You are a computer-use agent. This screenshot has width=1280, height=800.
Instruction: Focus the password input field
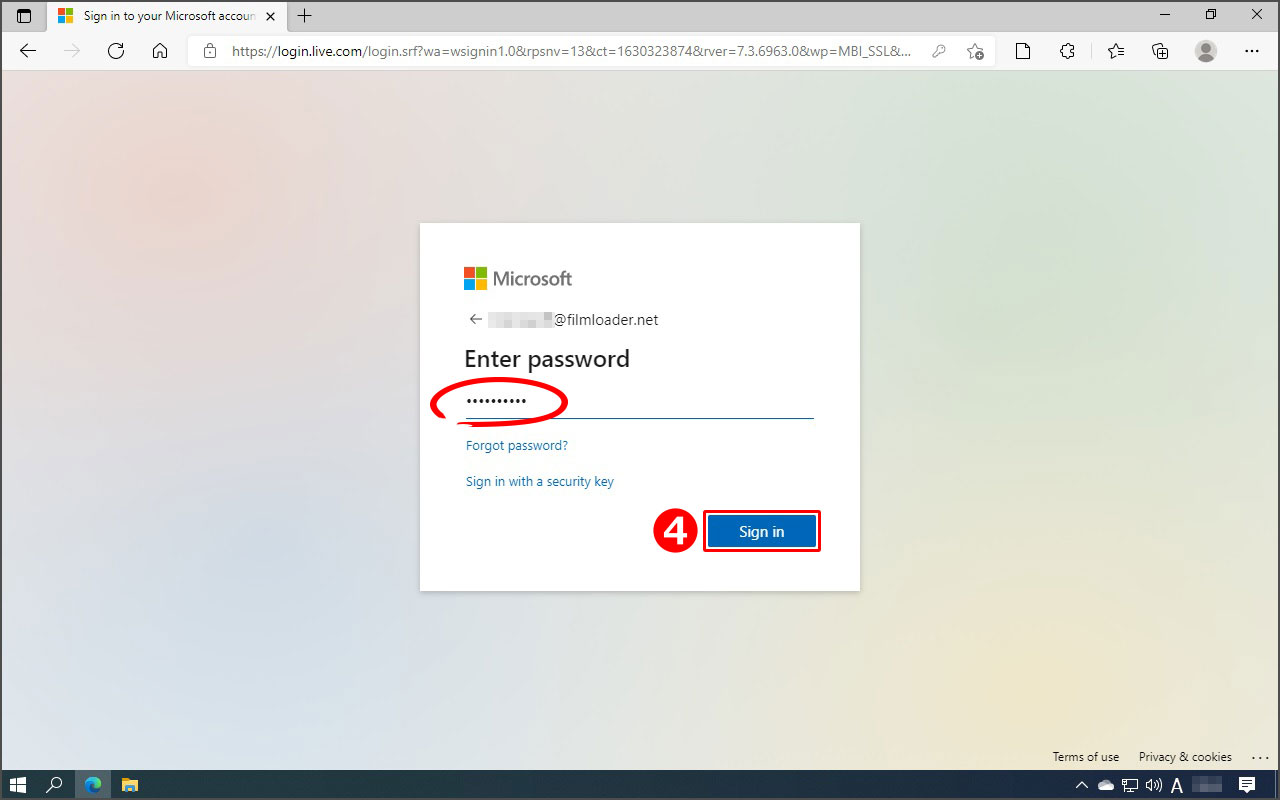[639, 402]
